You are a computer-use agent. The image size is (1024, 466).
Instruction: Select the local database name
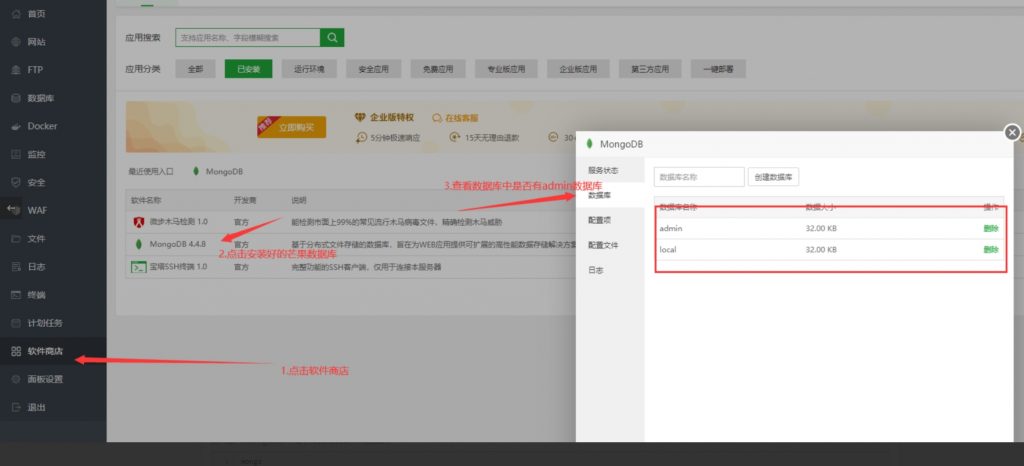click(x=667, y=249)
